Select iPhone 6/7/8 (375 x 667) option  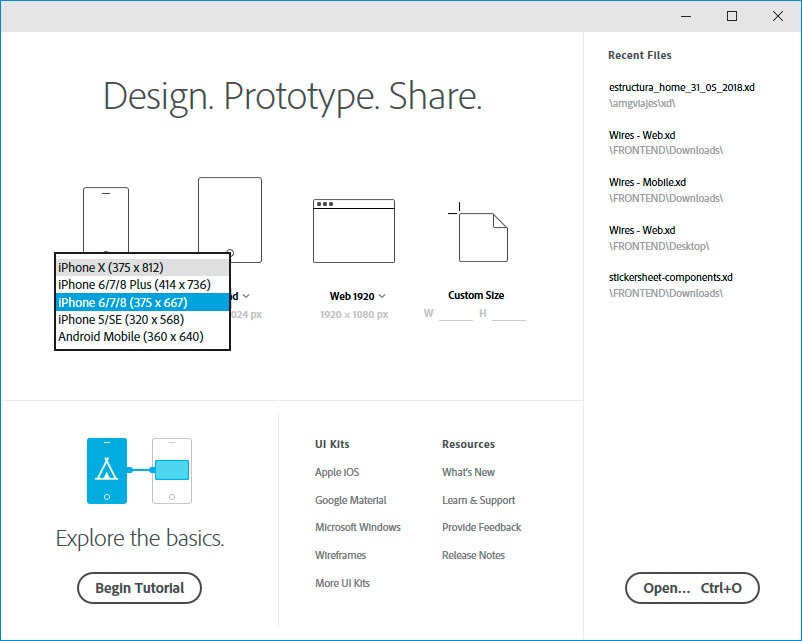[142, 302]
